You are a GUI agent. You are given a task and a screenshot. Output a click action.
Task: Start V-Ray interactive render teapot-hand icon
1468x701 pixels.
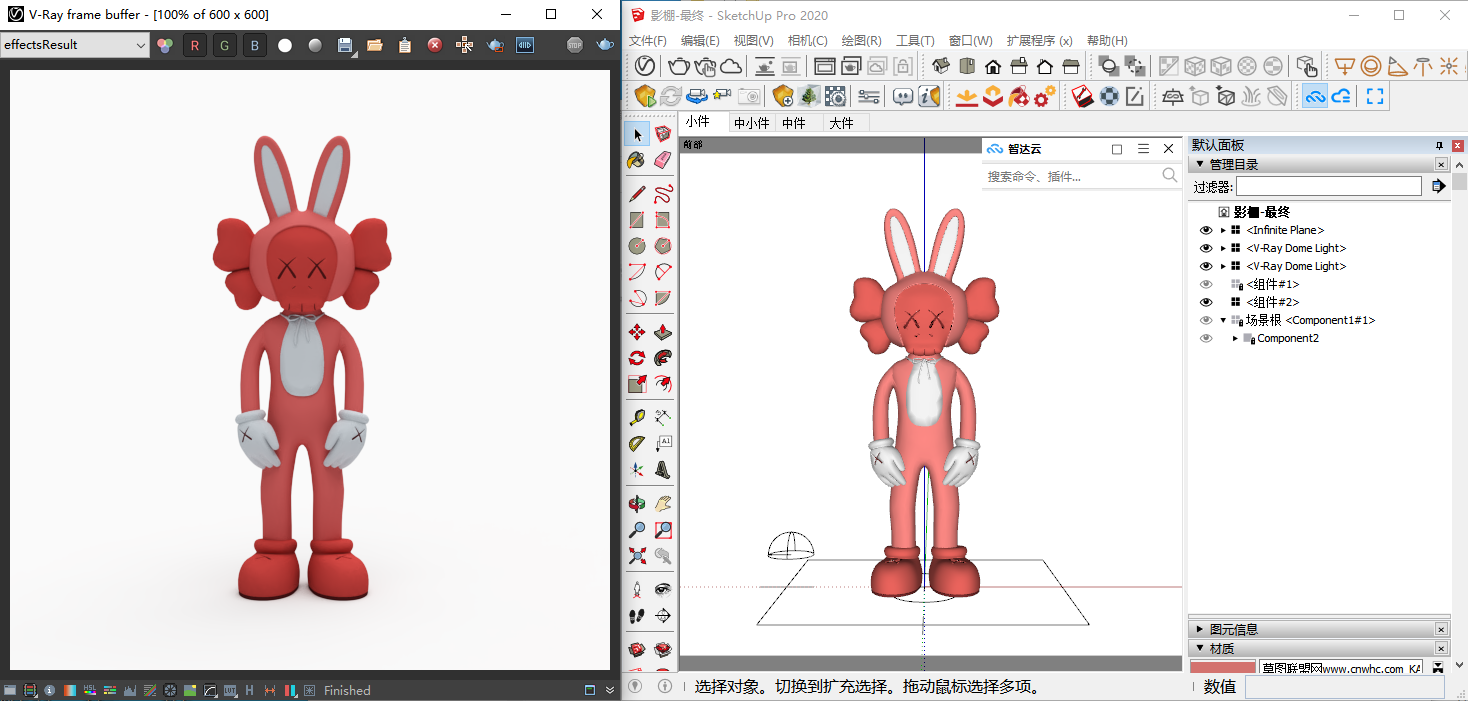(x=705, y=66)
